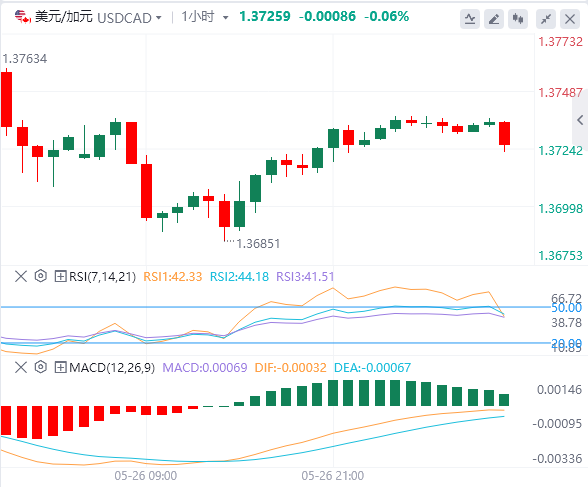Screen dimensions: 588x487
Task: Click the 05-26 21:00 time axis label
Action: tap(333, 476)
